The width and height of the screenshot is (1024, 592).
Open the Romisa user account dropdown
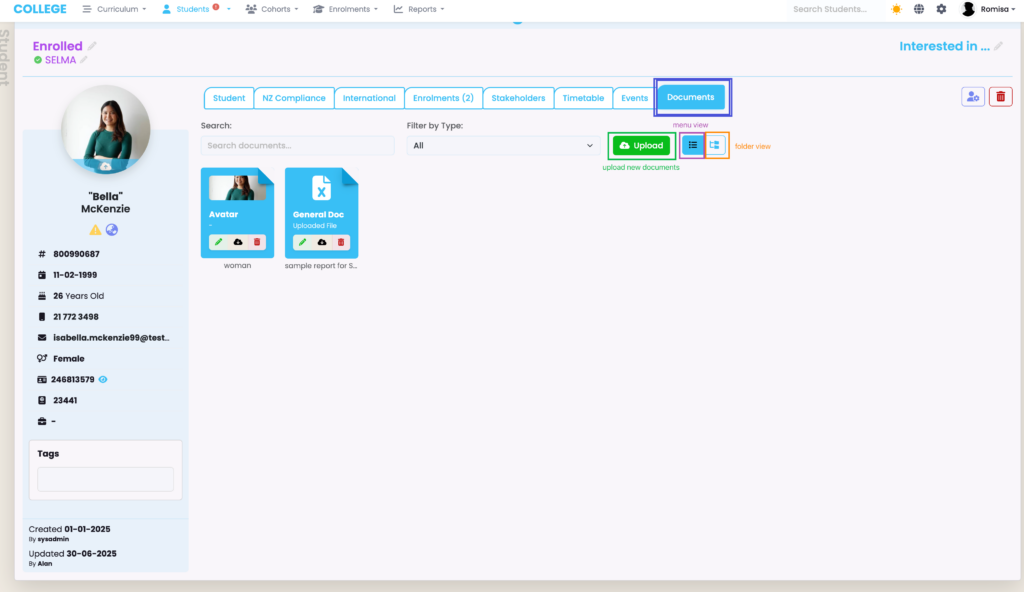pos(988,9)
